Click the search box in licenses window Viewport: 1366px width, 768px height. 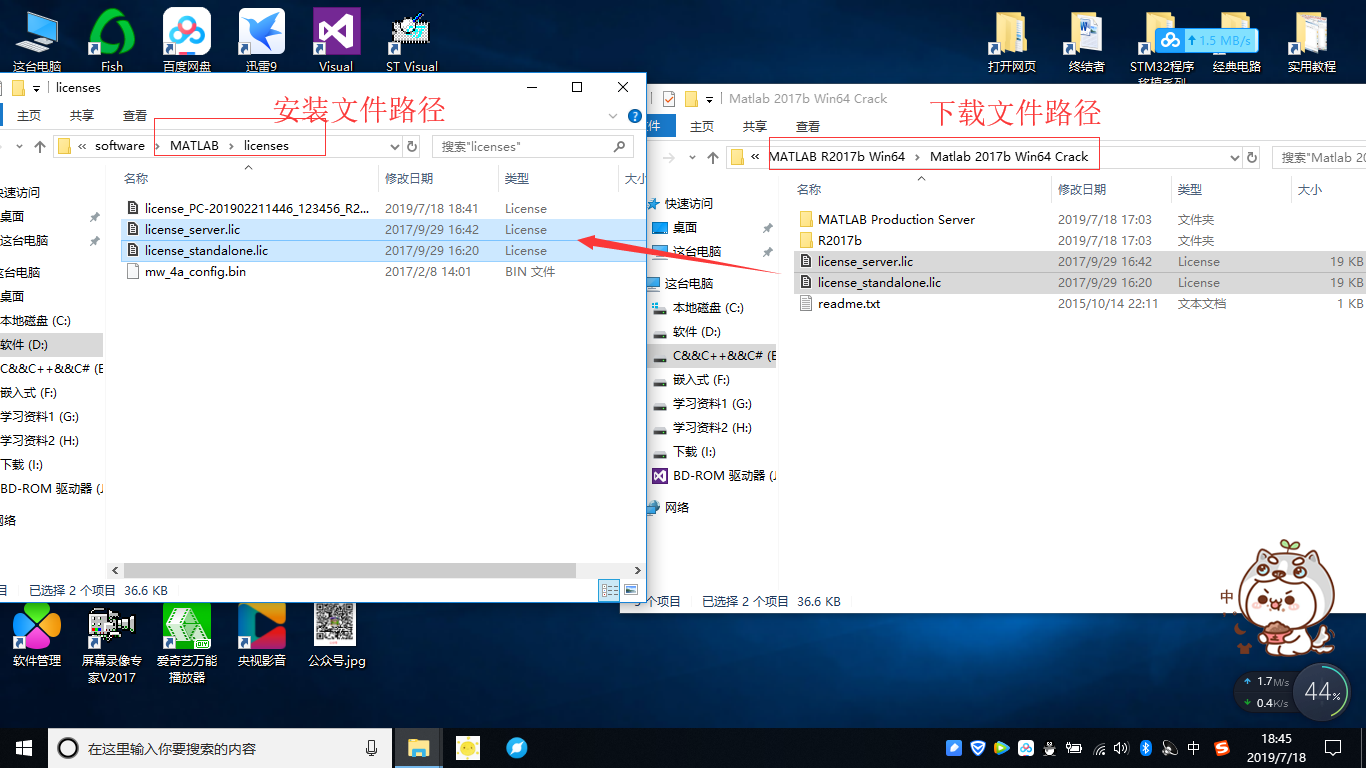533,146
